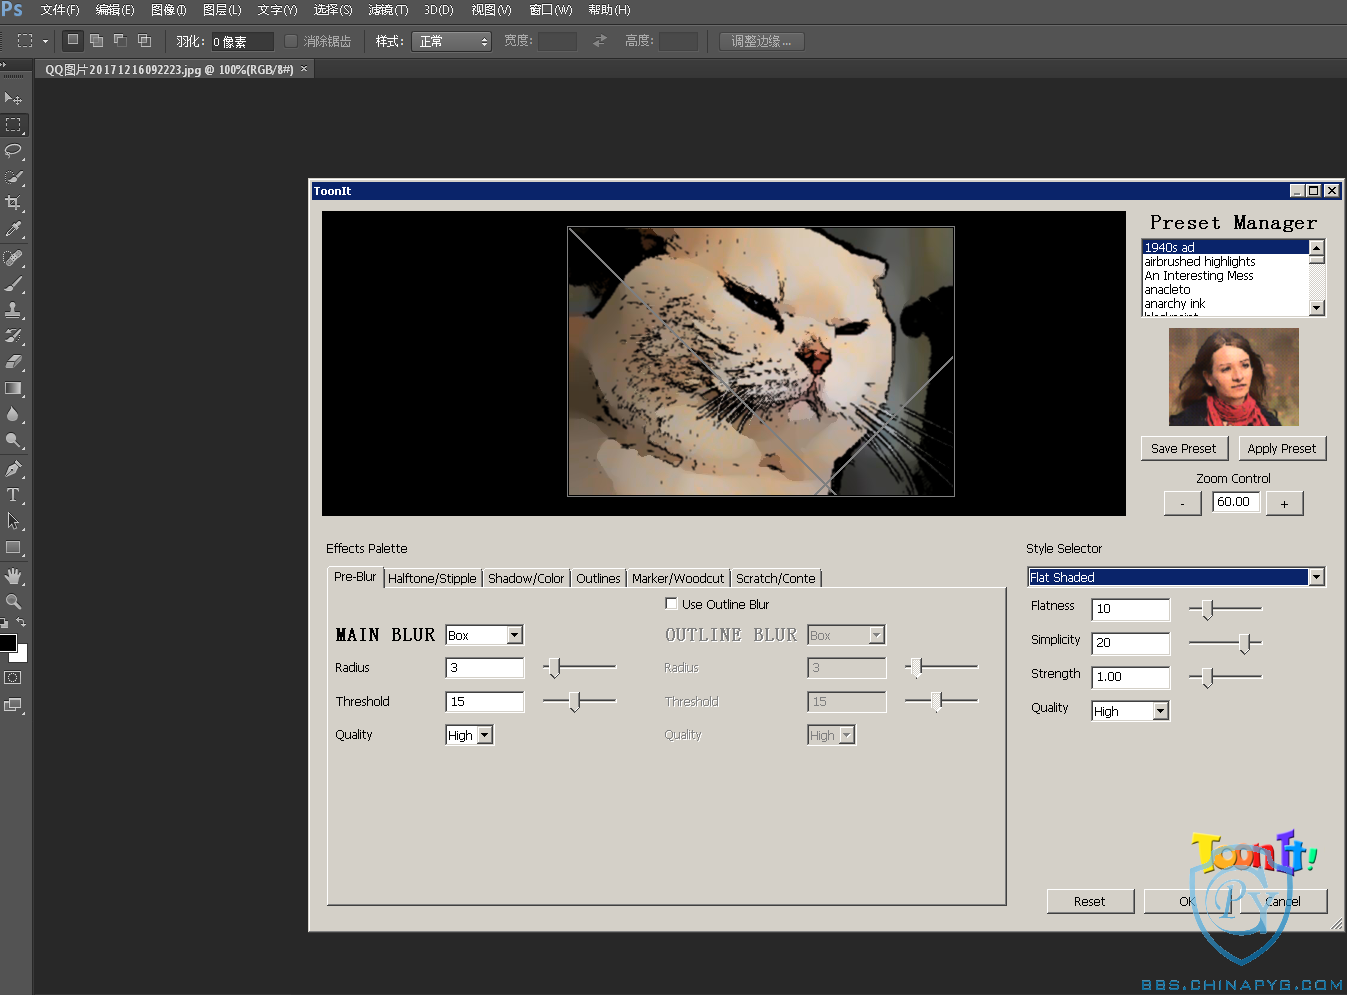The width and height of the screenshot is (1347, 995).
Task: Select the Blur tool
Action: coord(13,414)
